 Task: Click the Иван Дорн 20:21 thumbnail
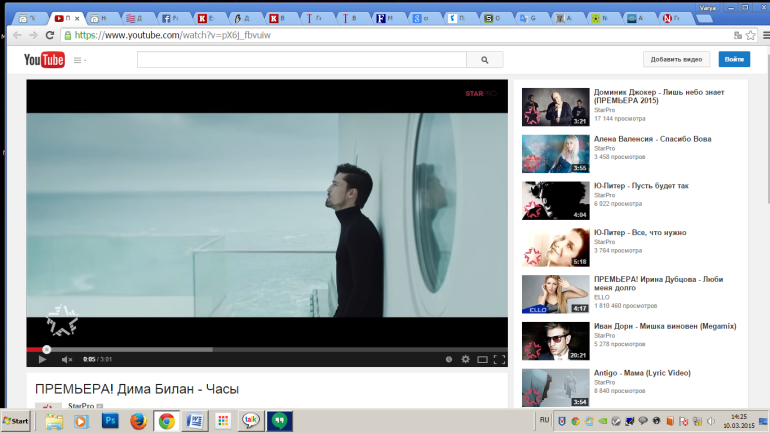point(555,341)
